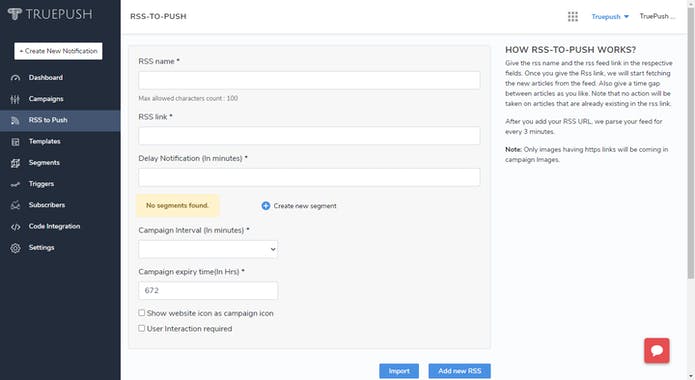This screenshot has height=380, width=695.
Task: Click Max allowed characters count text
Action: (x=188, y=98)
